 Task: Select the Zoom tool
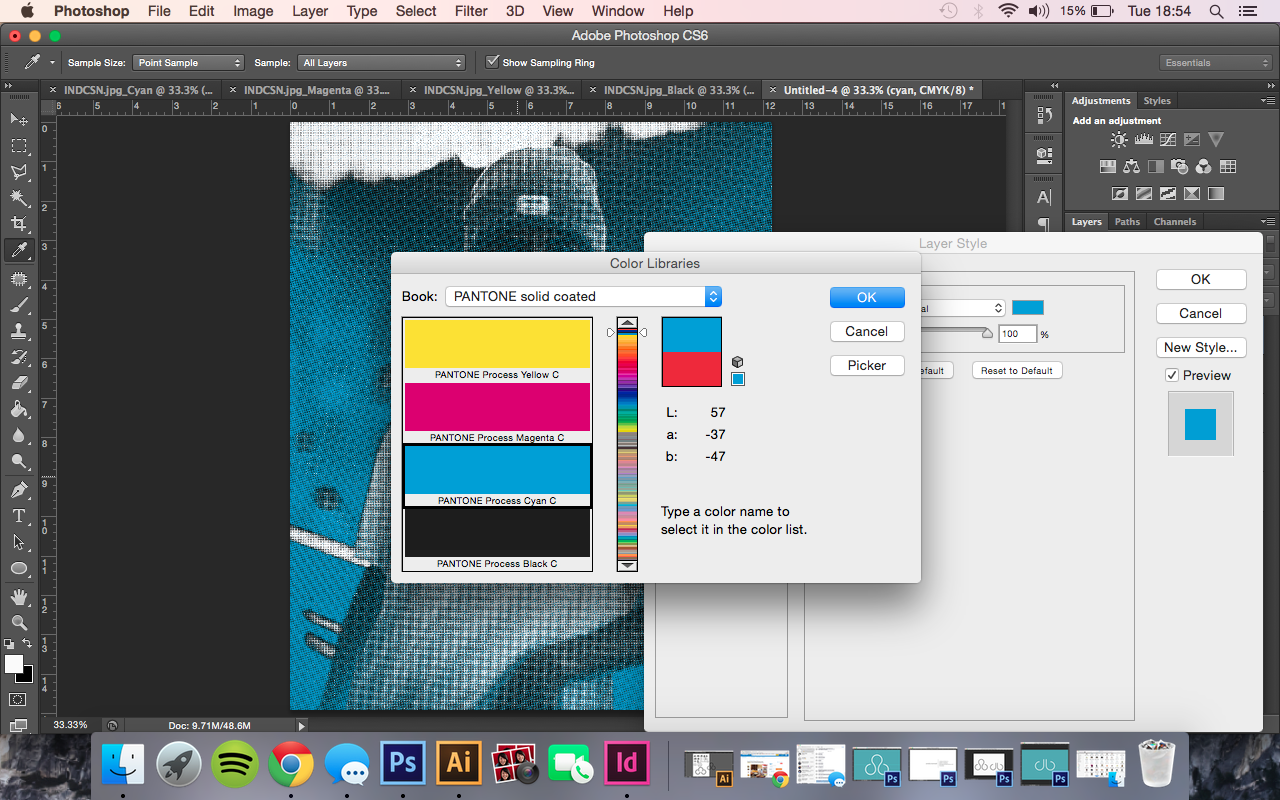18,623
